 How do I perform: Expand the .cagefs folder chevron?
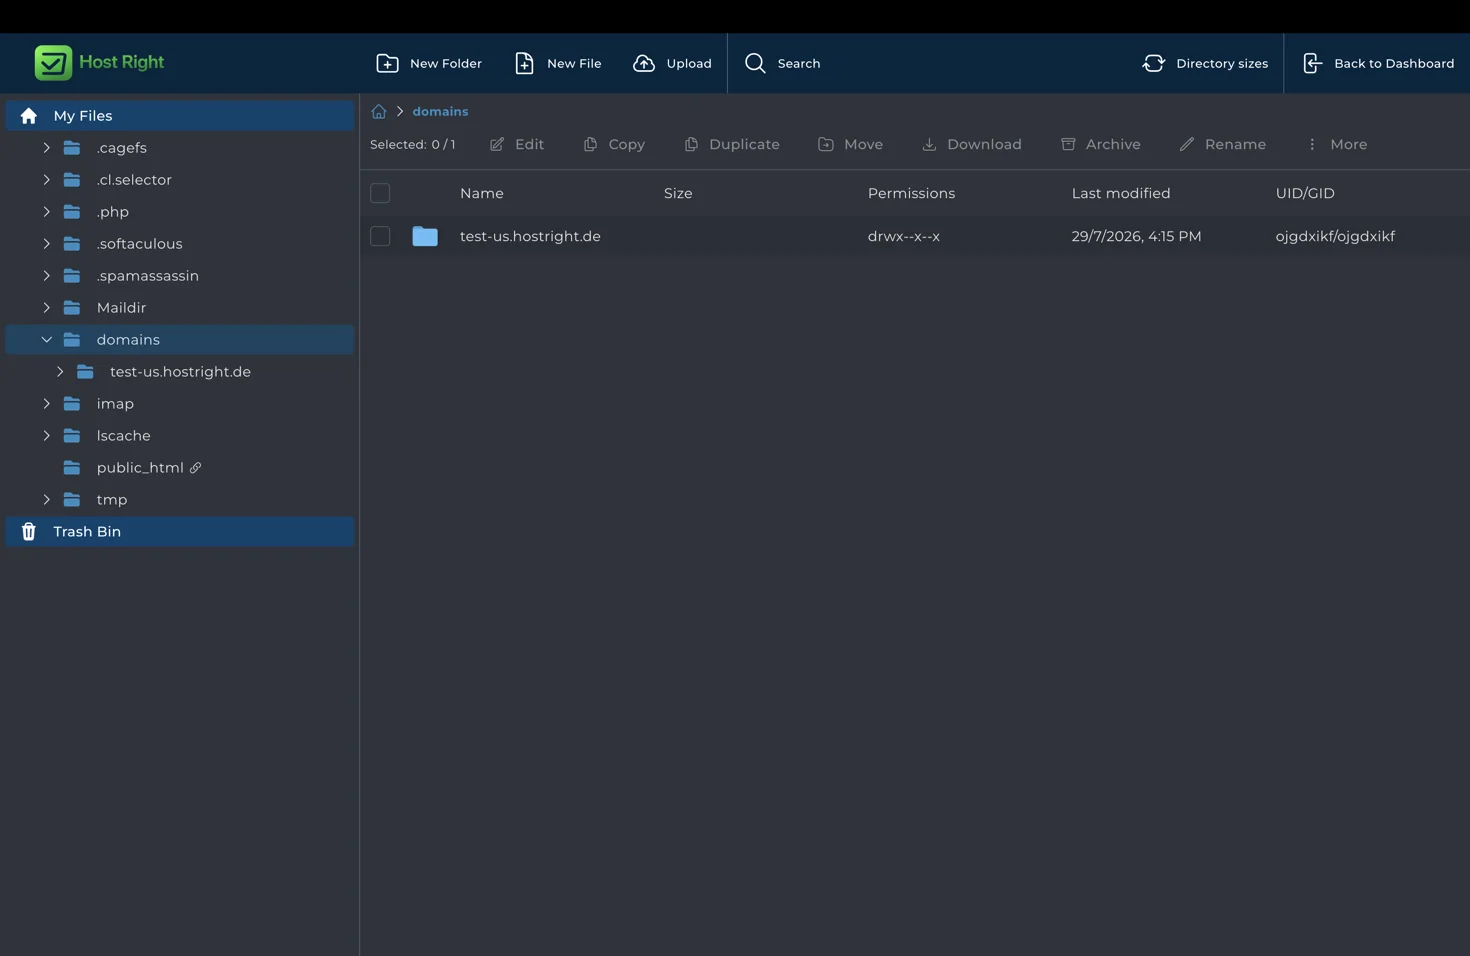[46, 148]
